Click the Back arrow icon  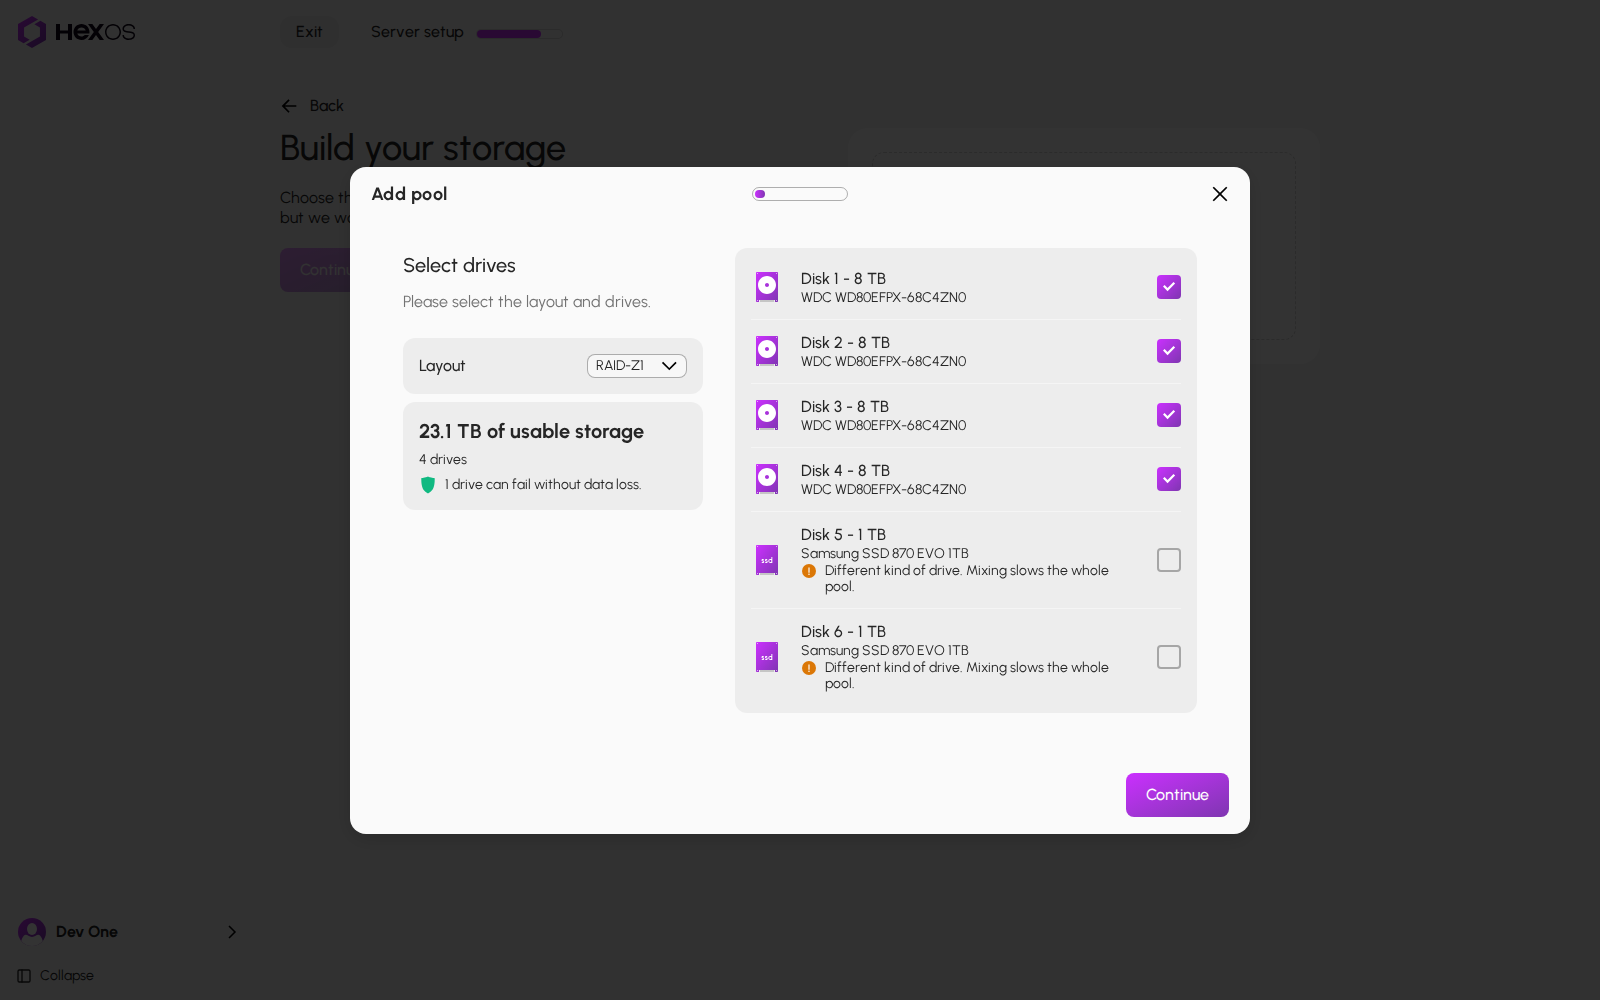289,106
